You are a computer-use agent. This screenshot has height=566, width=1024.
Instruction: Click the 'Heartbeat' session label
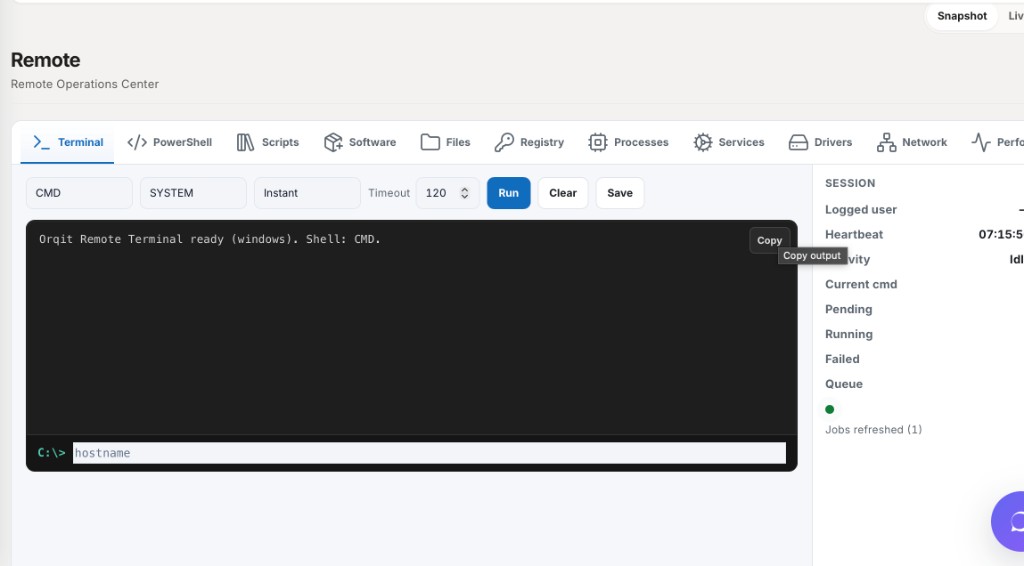[x=854, y=234]
